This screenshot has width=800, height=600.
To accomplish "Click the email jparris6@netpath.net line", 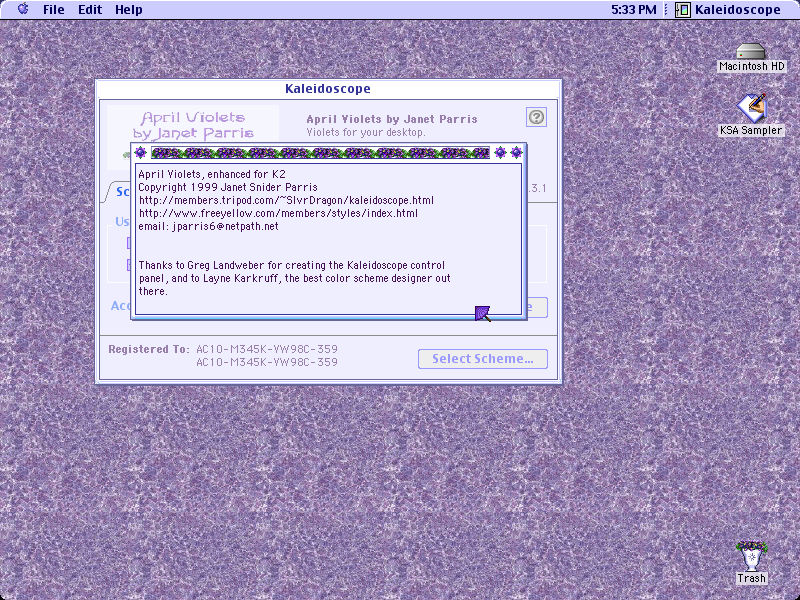I will click(209, 226).
